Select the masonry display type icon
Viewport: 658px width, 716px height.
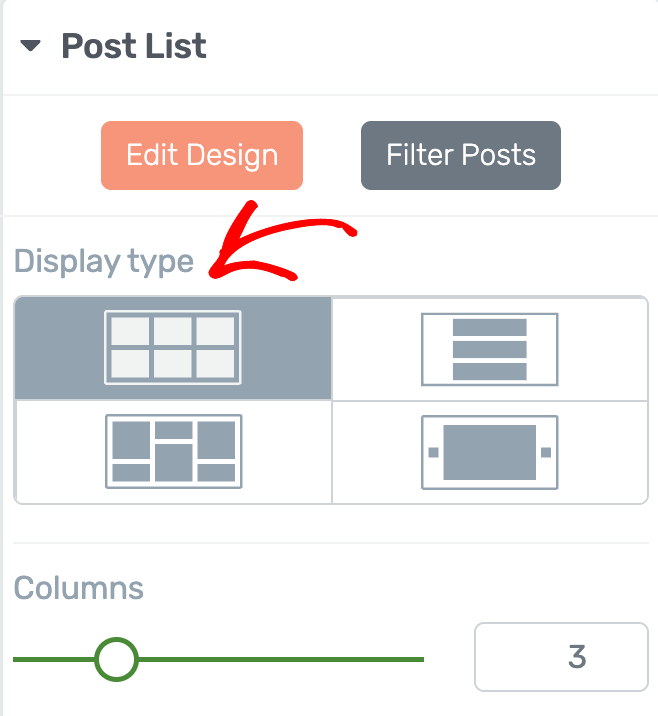[x=174, y=452]
